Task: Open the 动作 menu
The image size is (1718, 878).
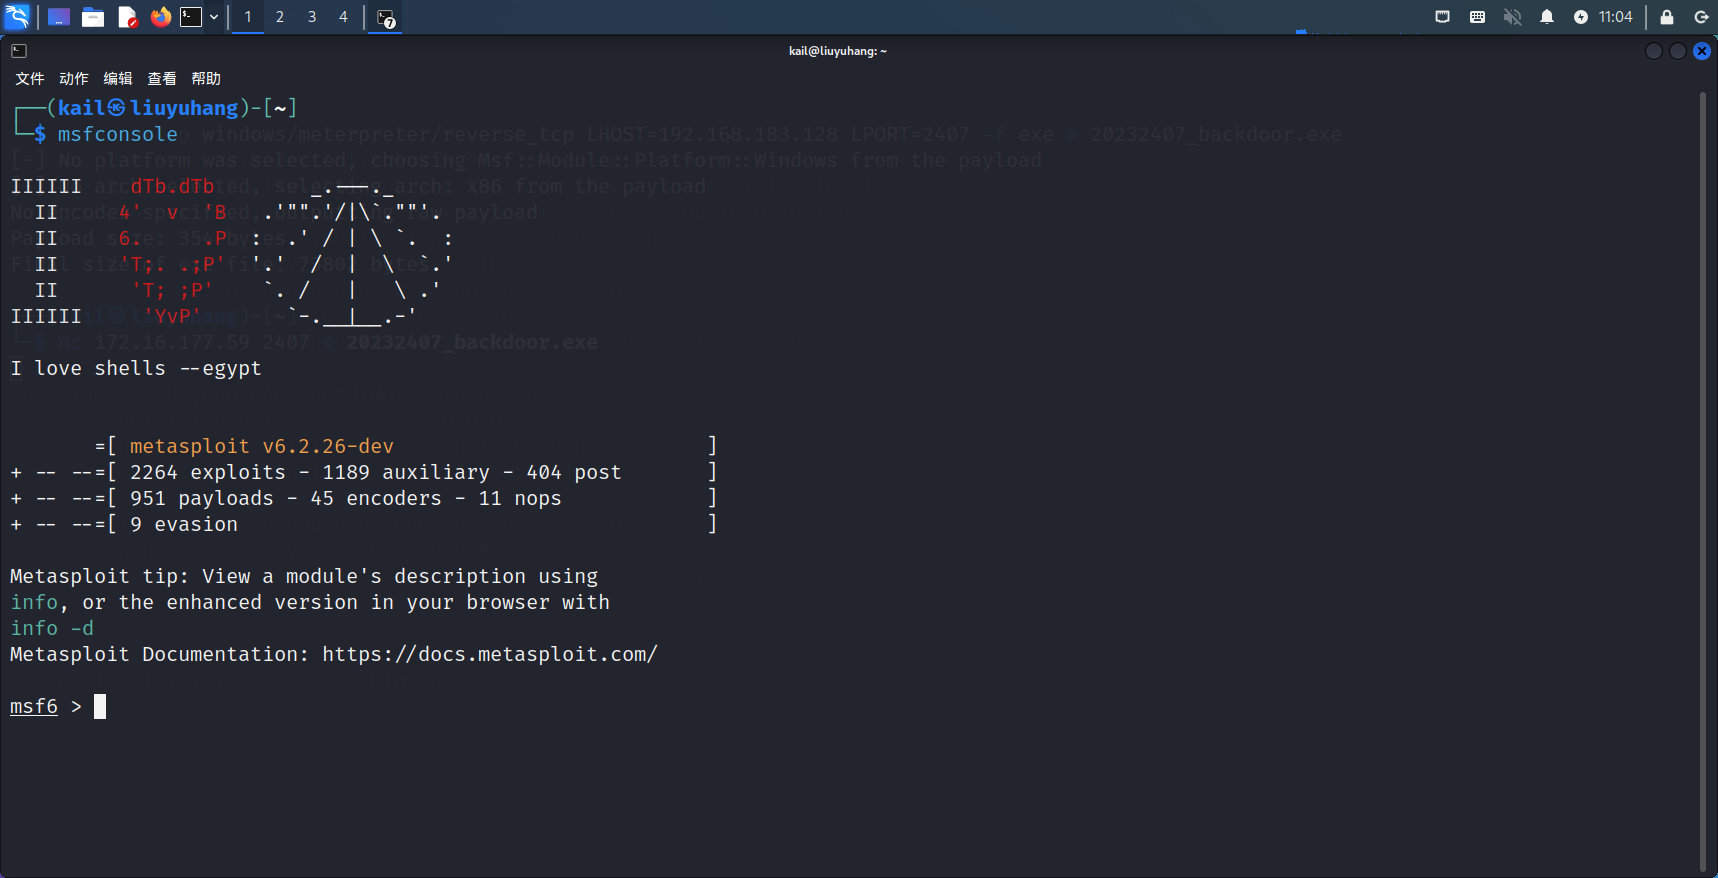Action: [x=74, y=78]
